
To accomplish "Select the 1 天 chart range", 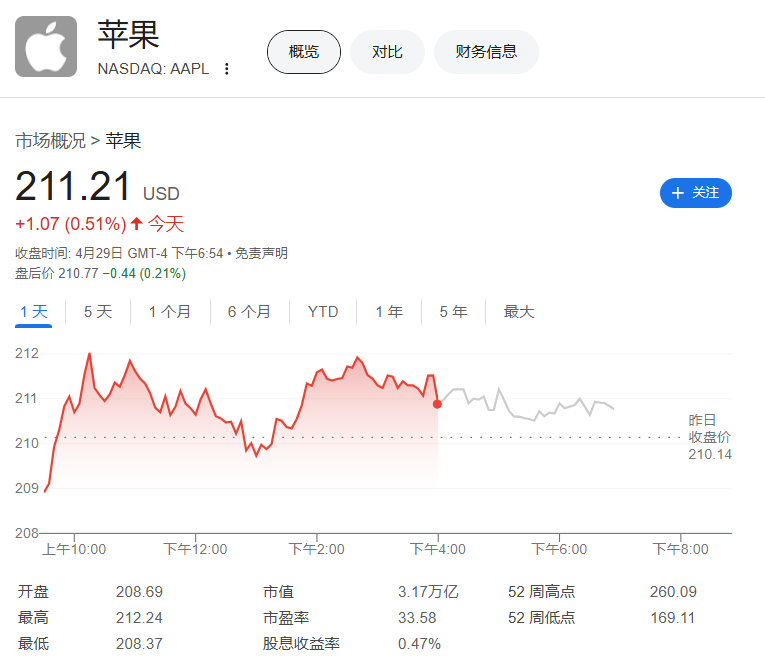I will 33,311.
